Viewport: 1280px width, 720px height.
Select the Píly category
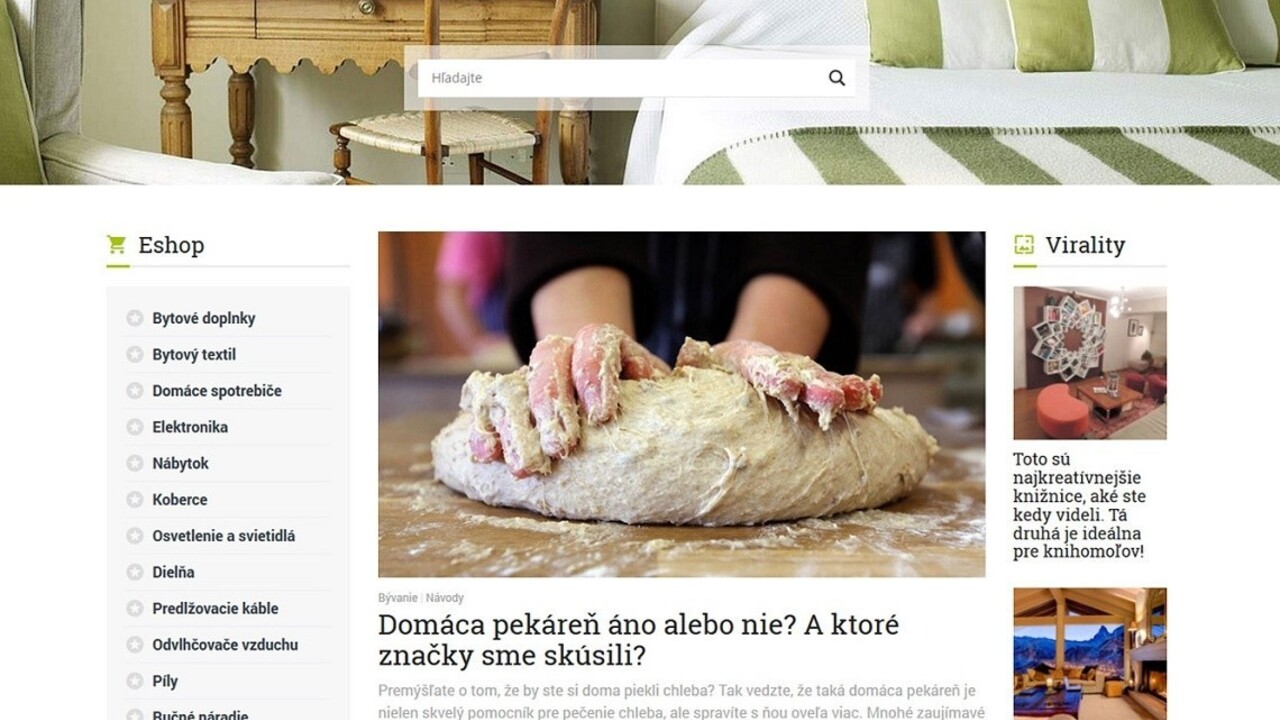(165, 681)
